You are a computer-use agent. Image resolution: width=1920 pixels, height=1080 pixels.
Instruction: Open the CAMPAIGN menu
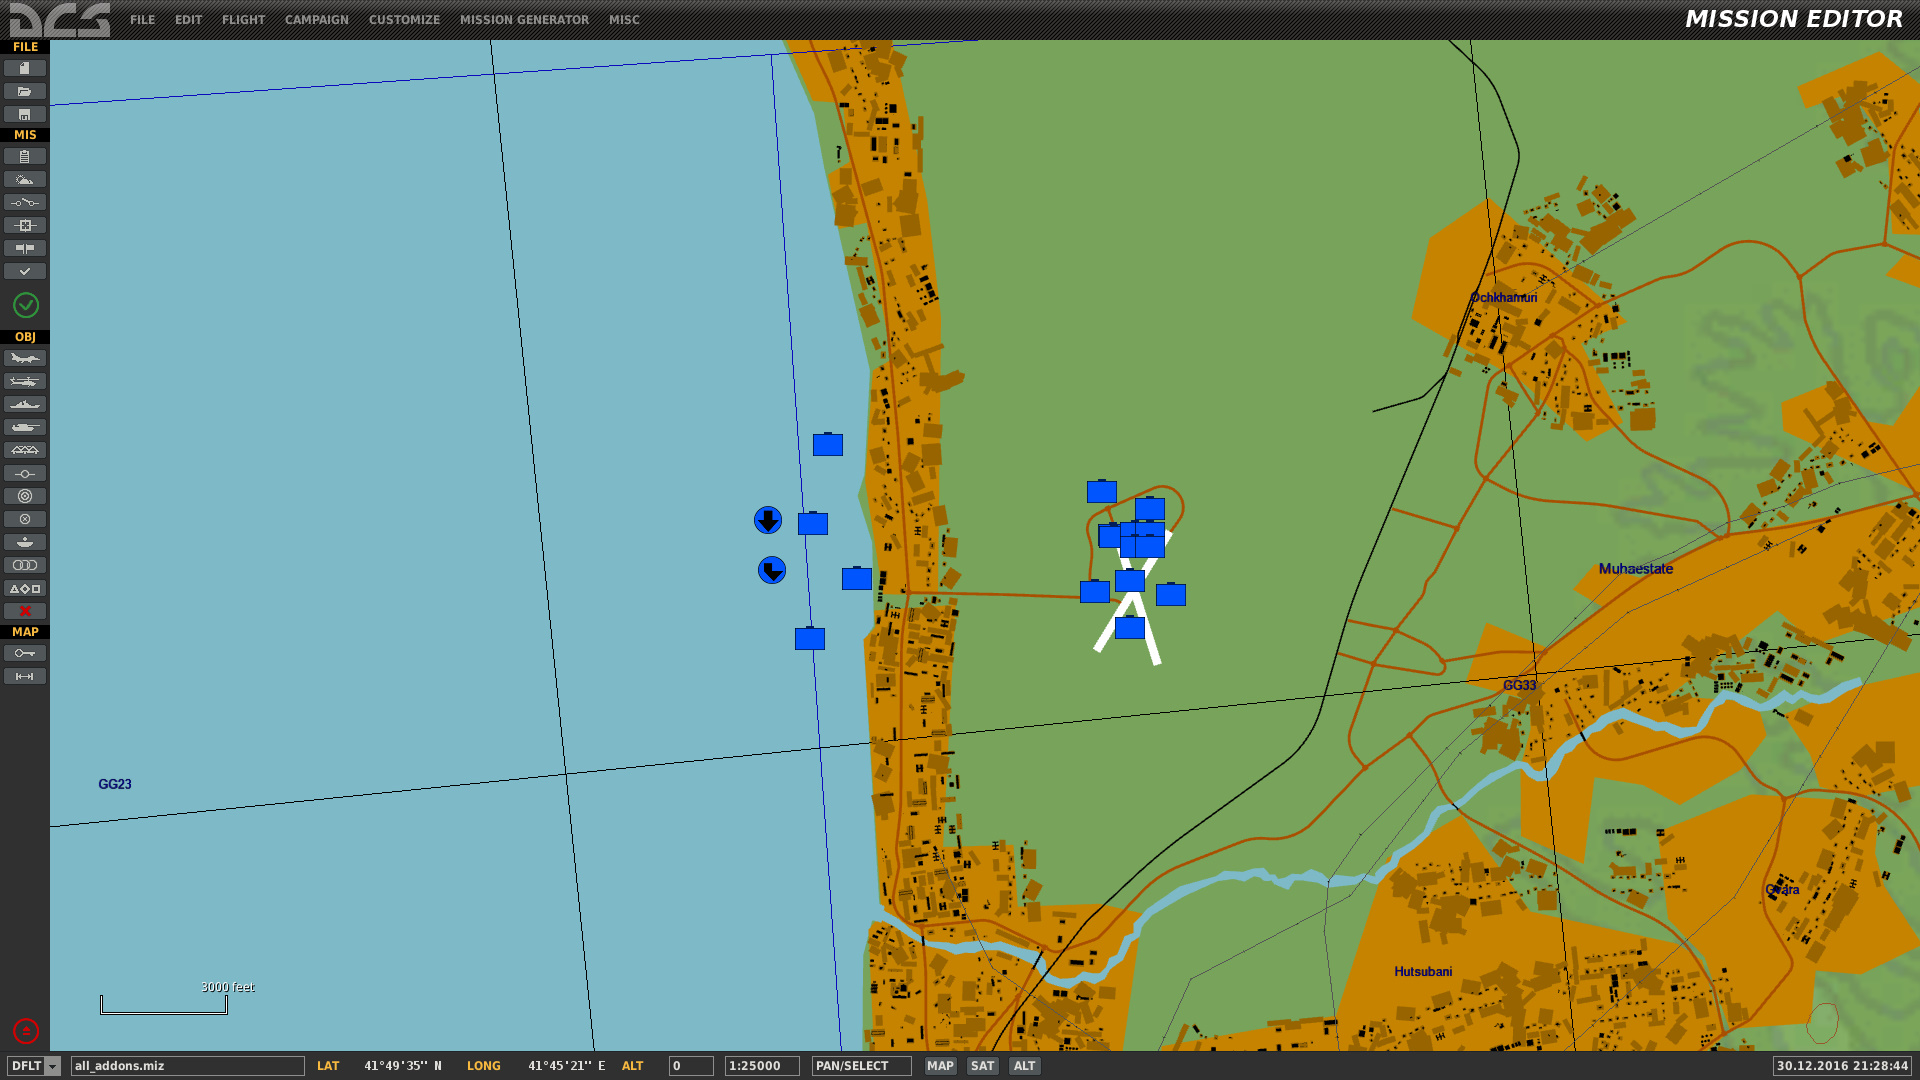pos(316,20)
